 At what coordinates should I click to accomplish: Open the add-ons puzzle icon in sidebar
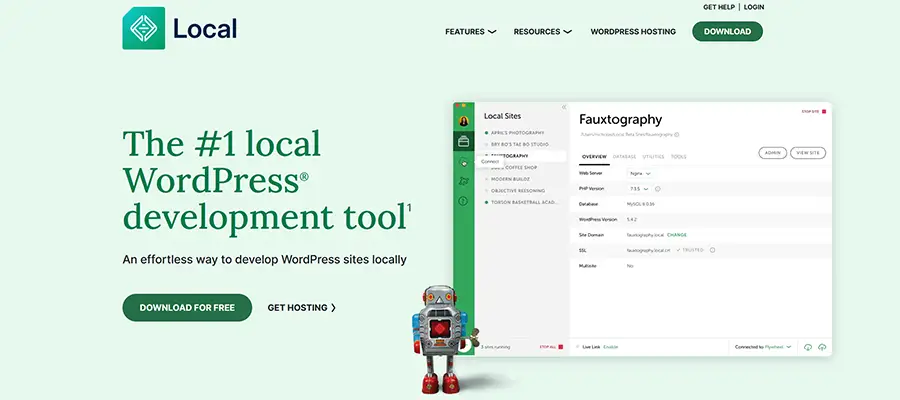click(464, 181)
